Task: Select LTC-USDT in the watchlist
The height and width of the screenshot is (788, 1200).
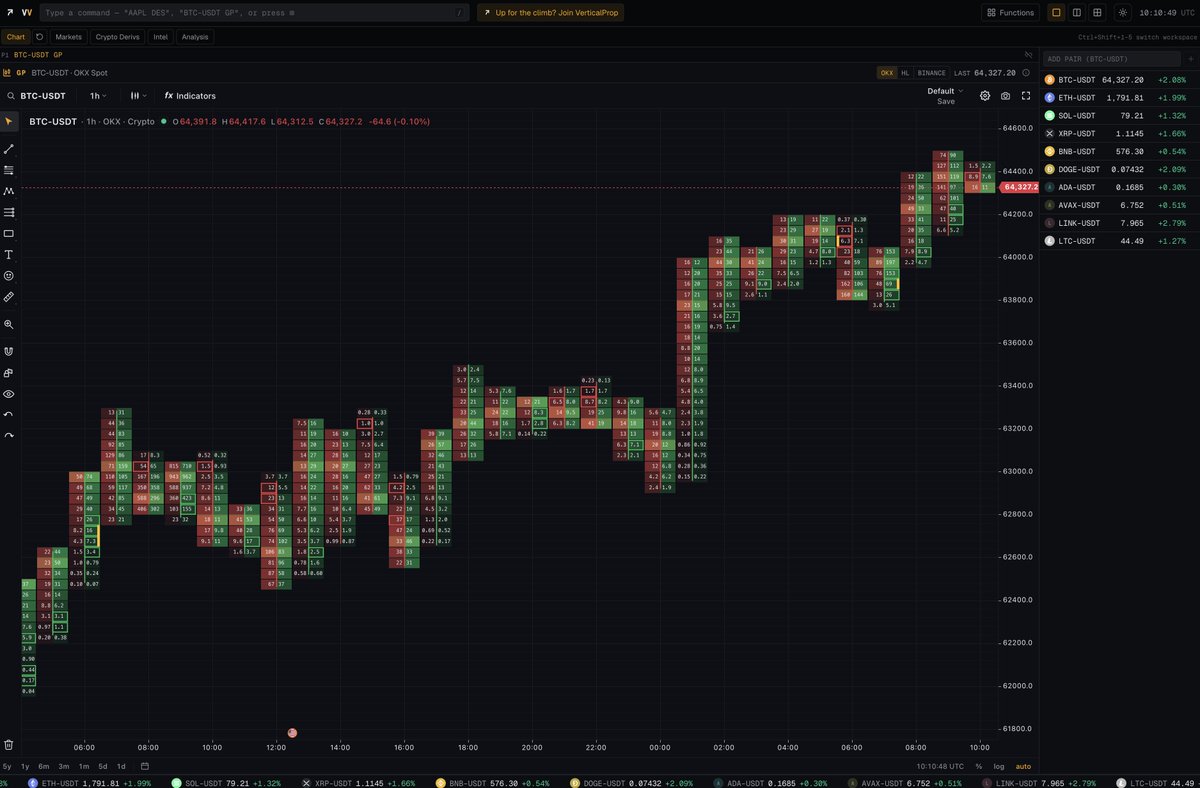Action: pos(1119,241)
